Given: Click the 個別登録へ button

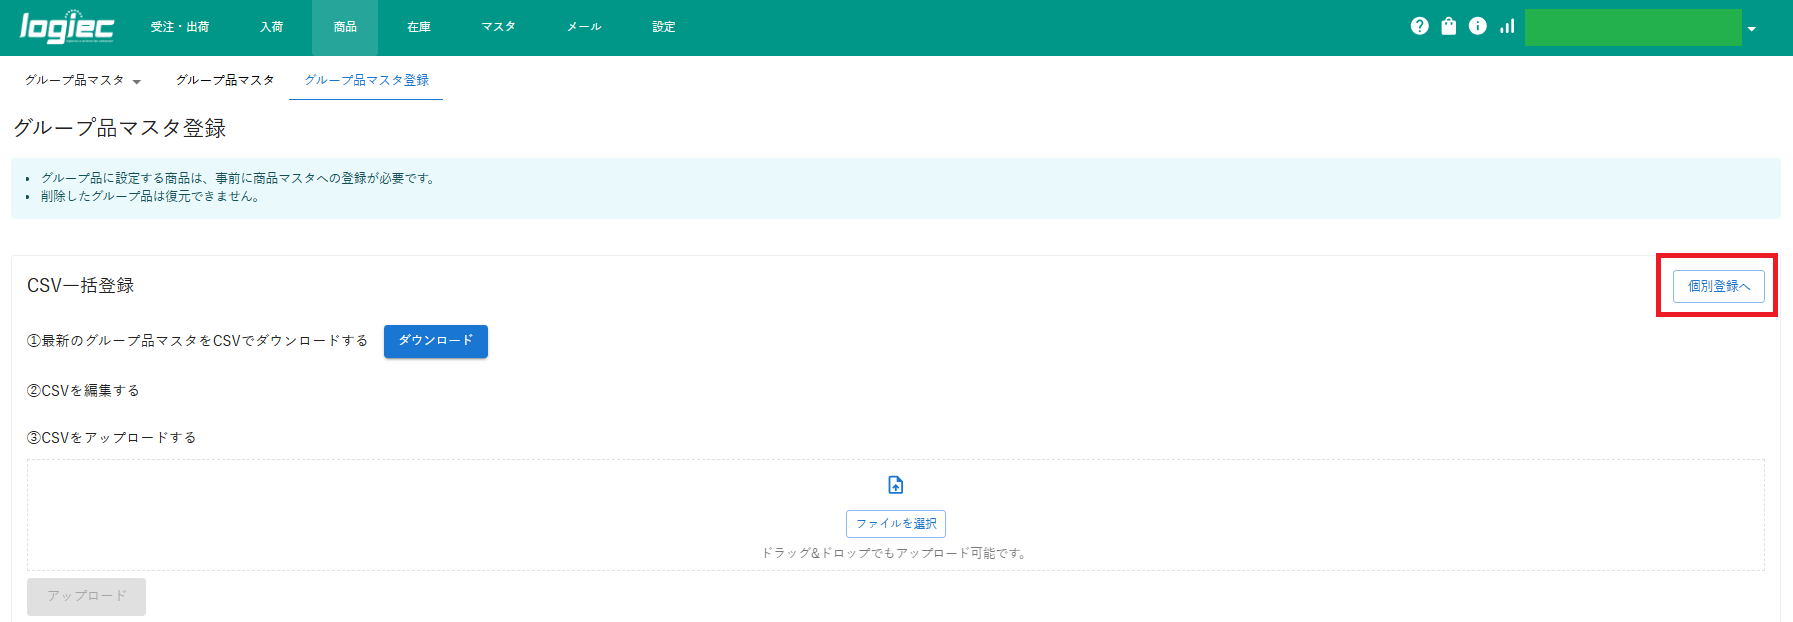Looking at the screenshot, I should 1718,286.
